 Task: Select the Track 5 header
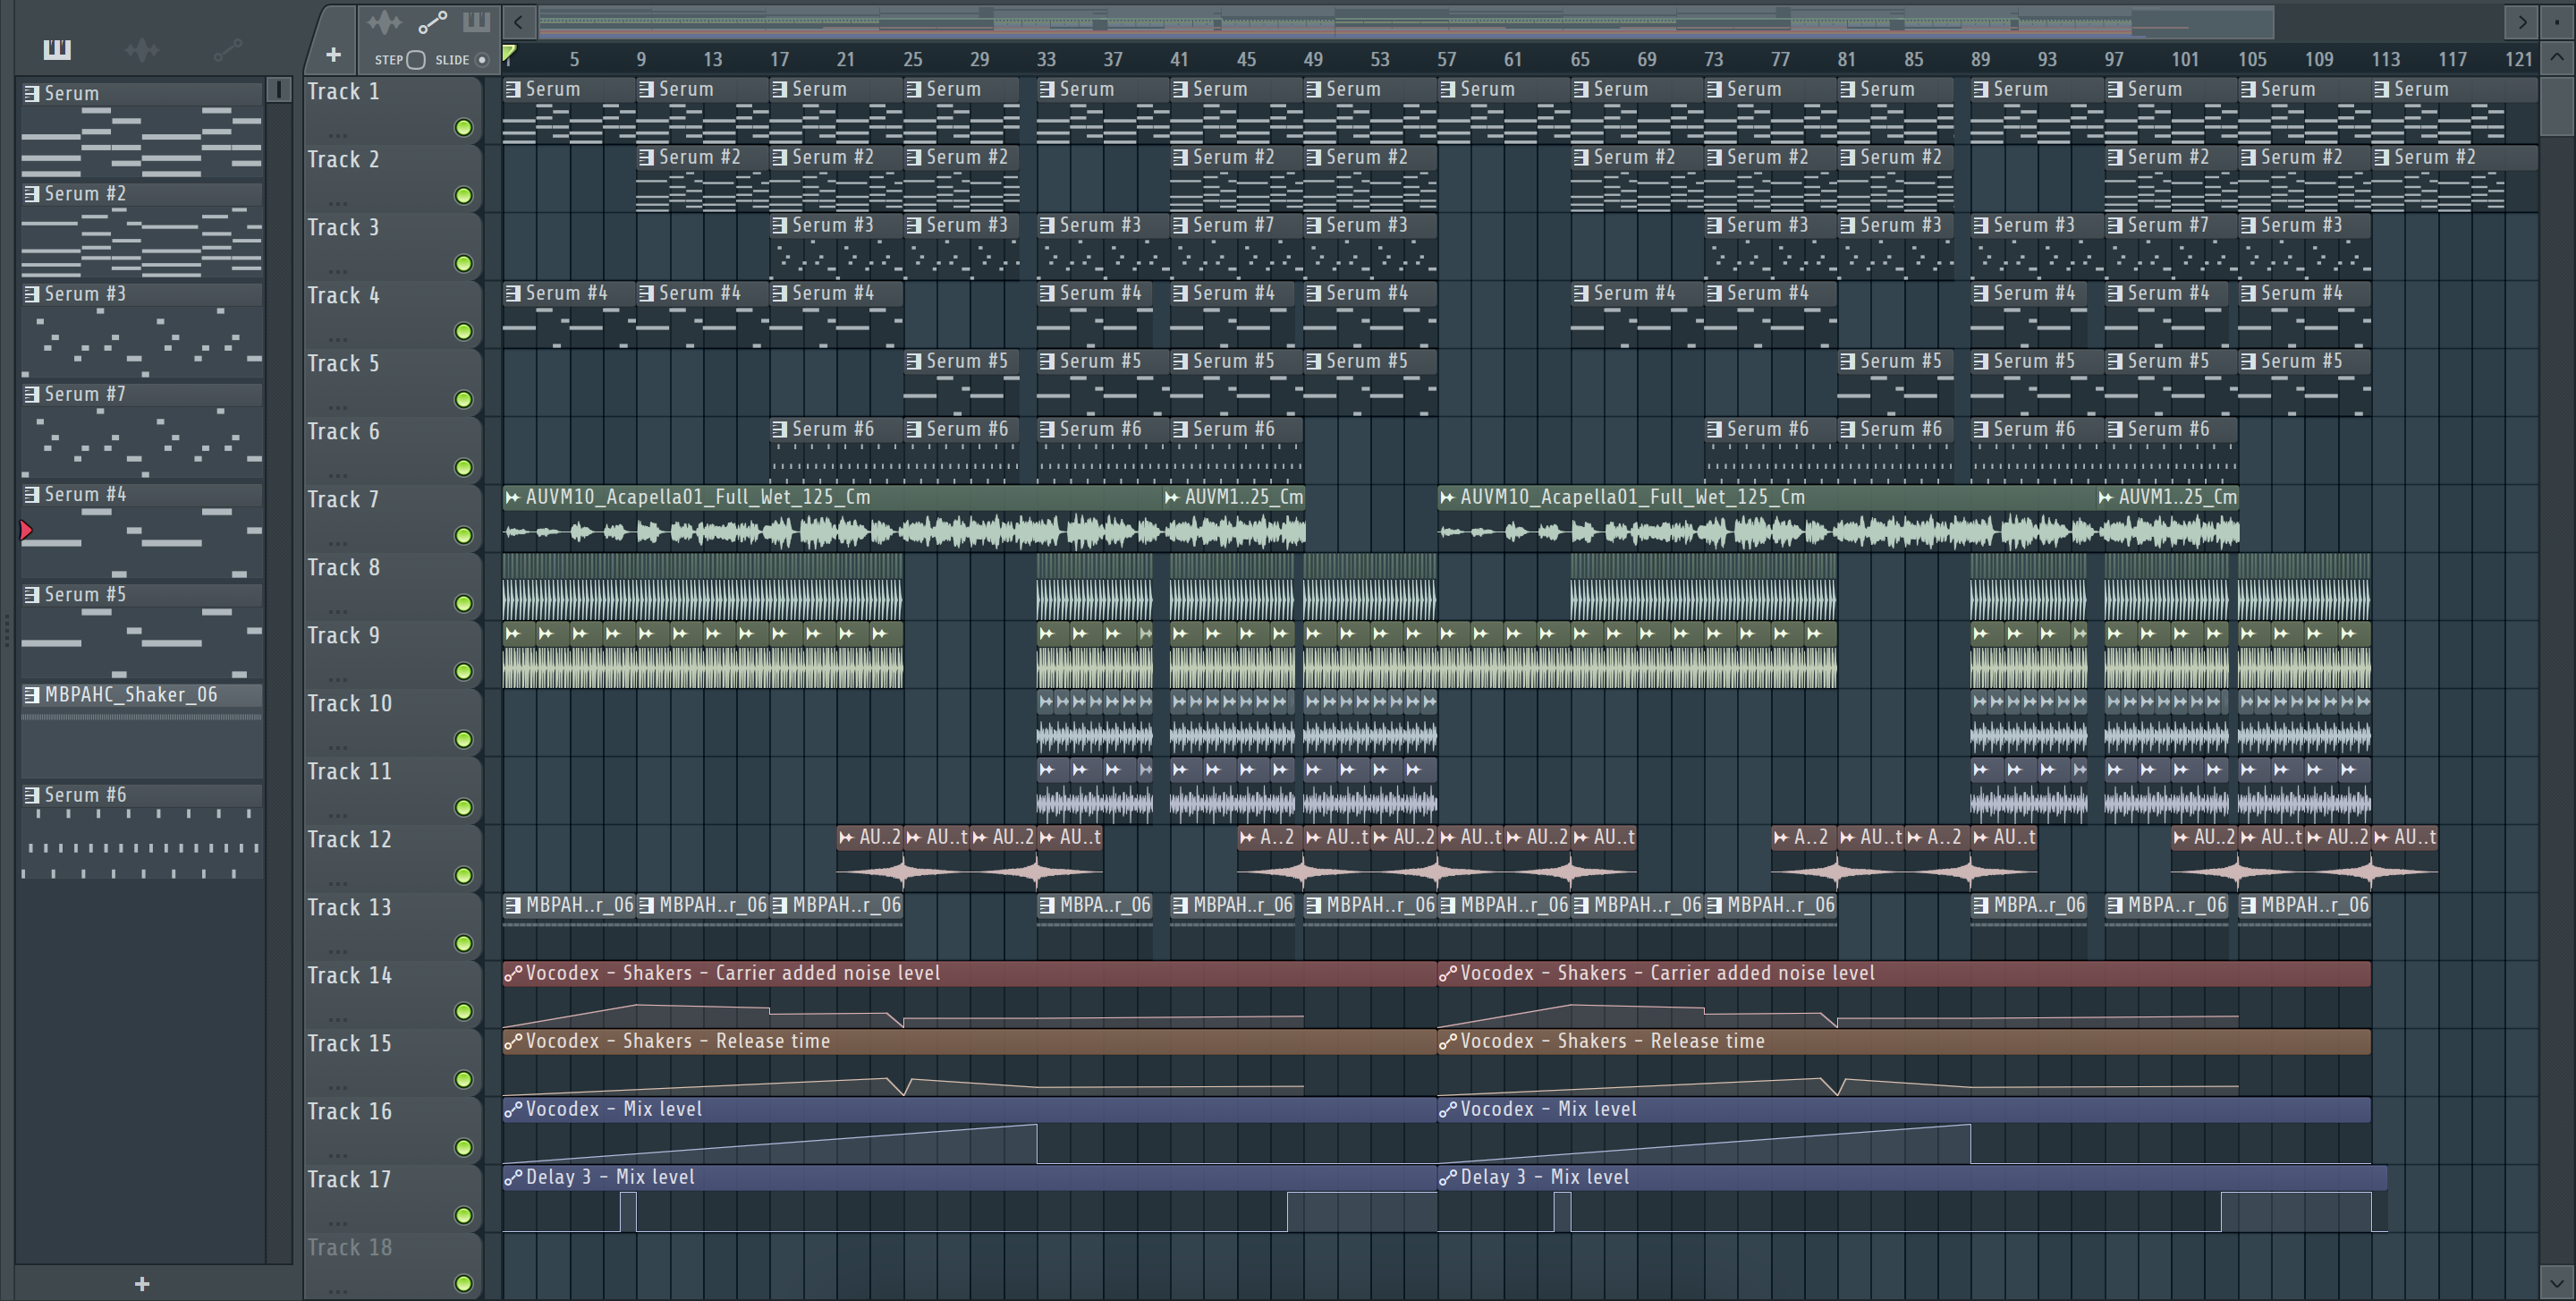pyautogui.click(x=392, y=381)
